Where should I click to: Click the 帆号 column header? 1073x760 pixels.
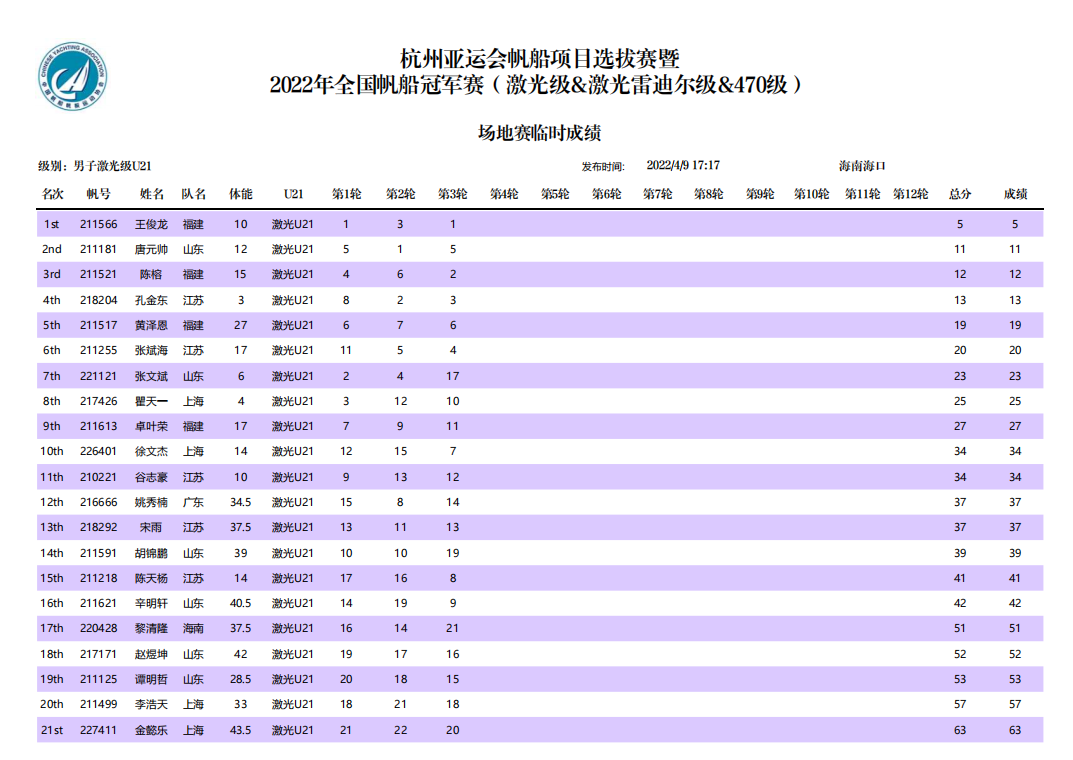(98, 194)
